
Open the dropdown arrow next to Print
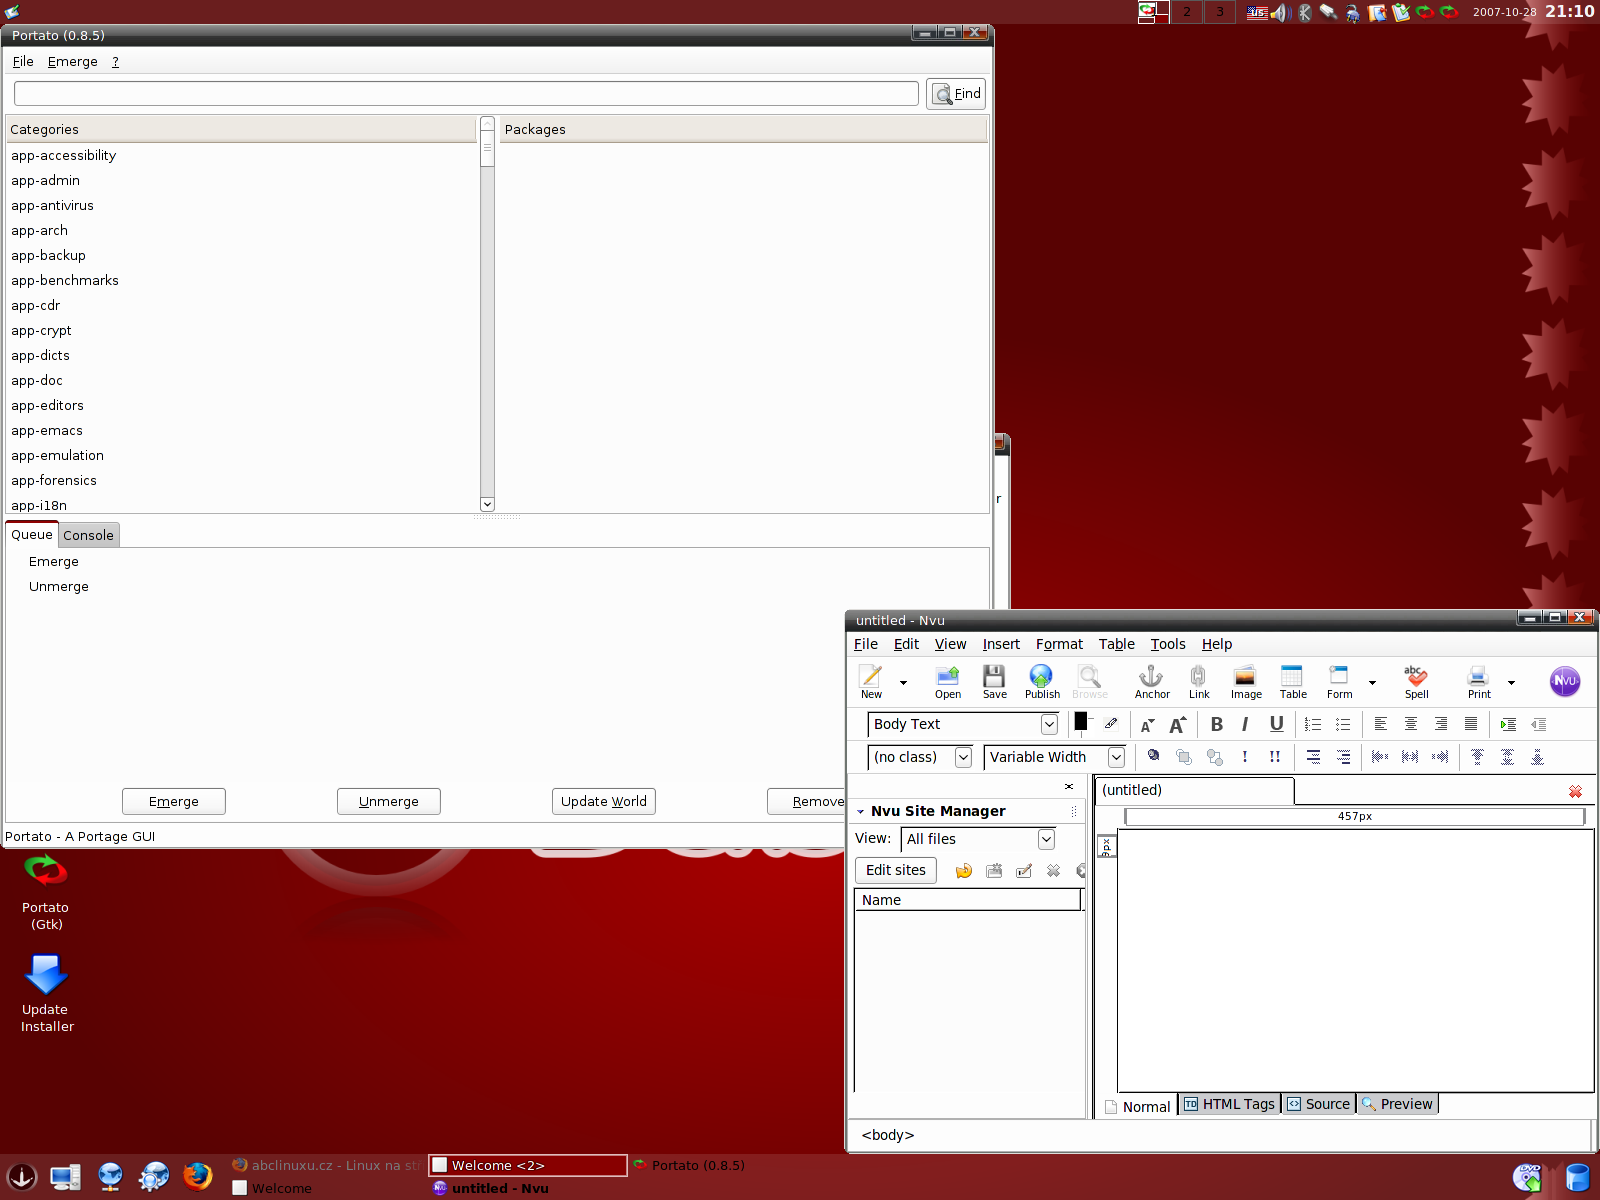click(1511, 683)
